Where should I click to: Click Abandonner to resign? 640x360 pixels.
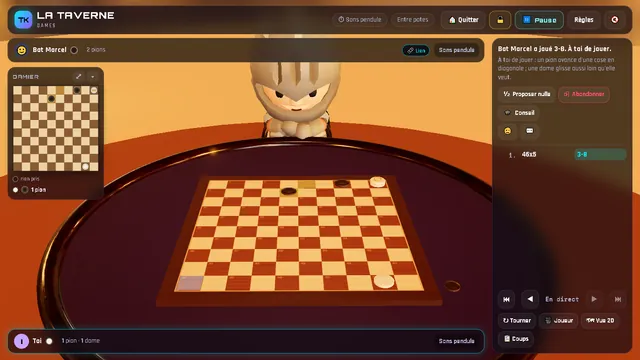pyautogui.click(x=584, y=94)
